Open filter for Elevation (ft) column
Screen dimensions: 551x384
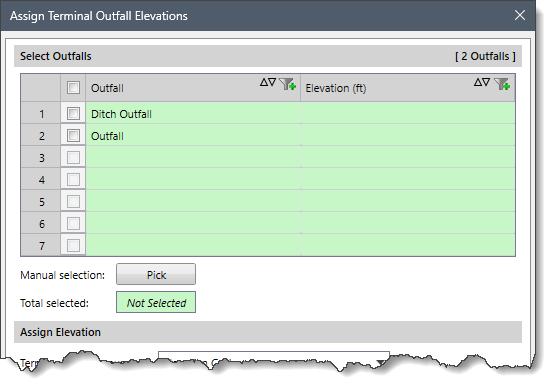502,84
